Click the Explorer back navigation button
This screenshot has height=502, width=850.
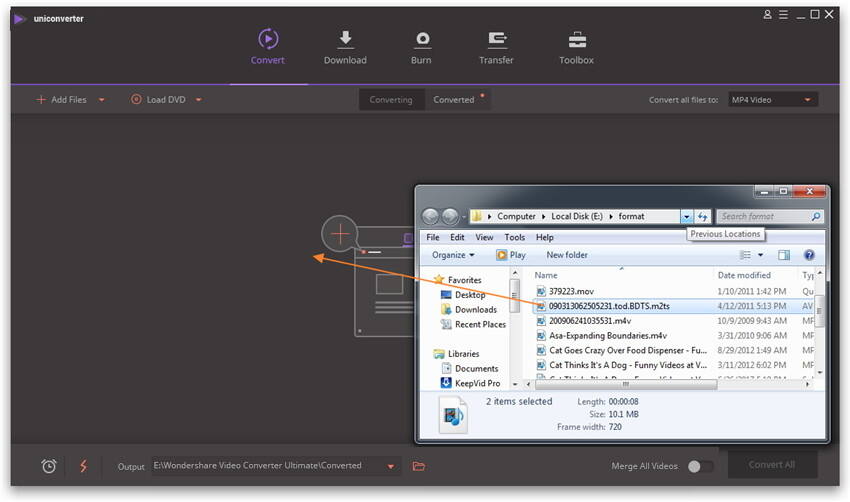tap(430, 216)
